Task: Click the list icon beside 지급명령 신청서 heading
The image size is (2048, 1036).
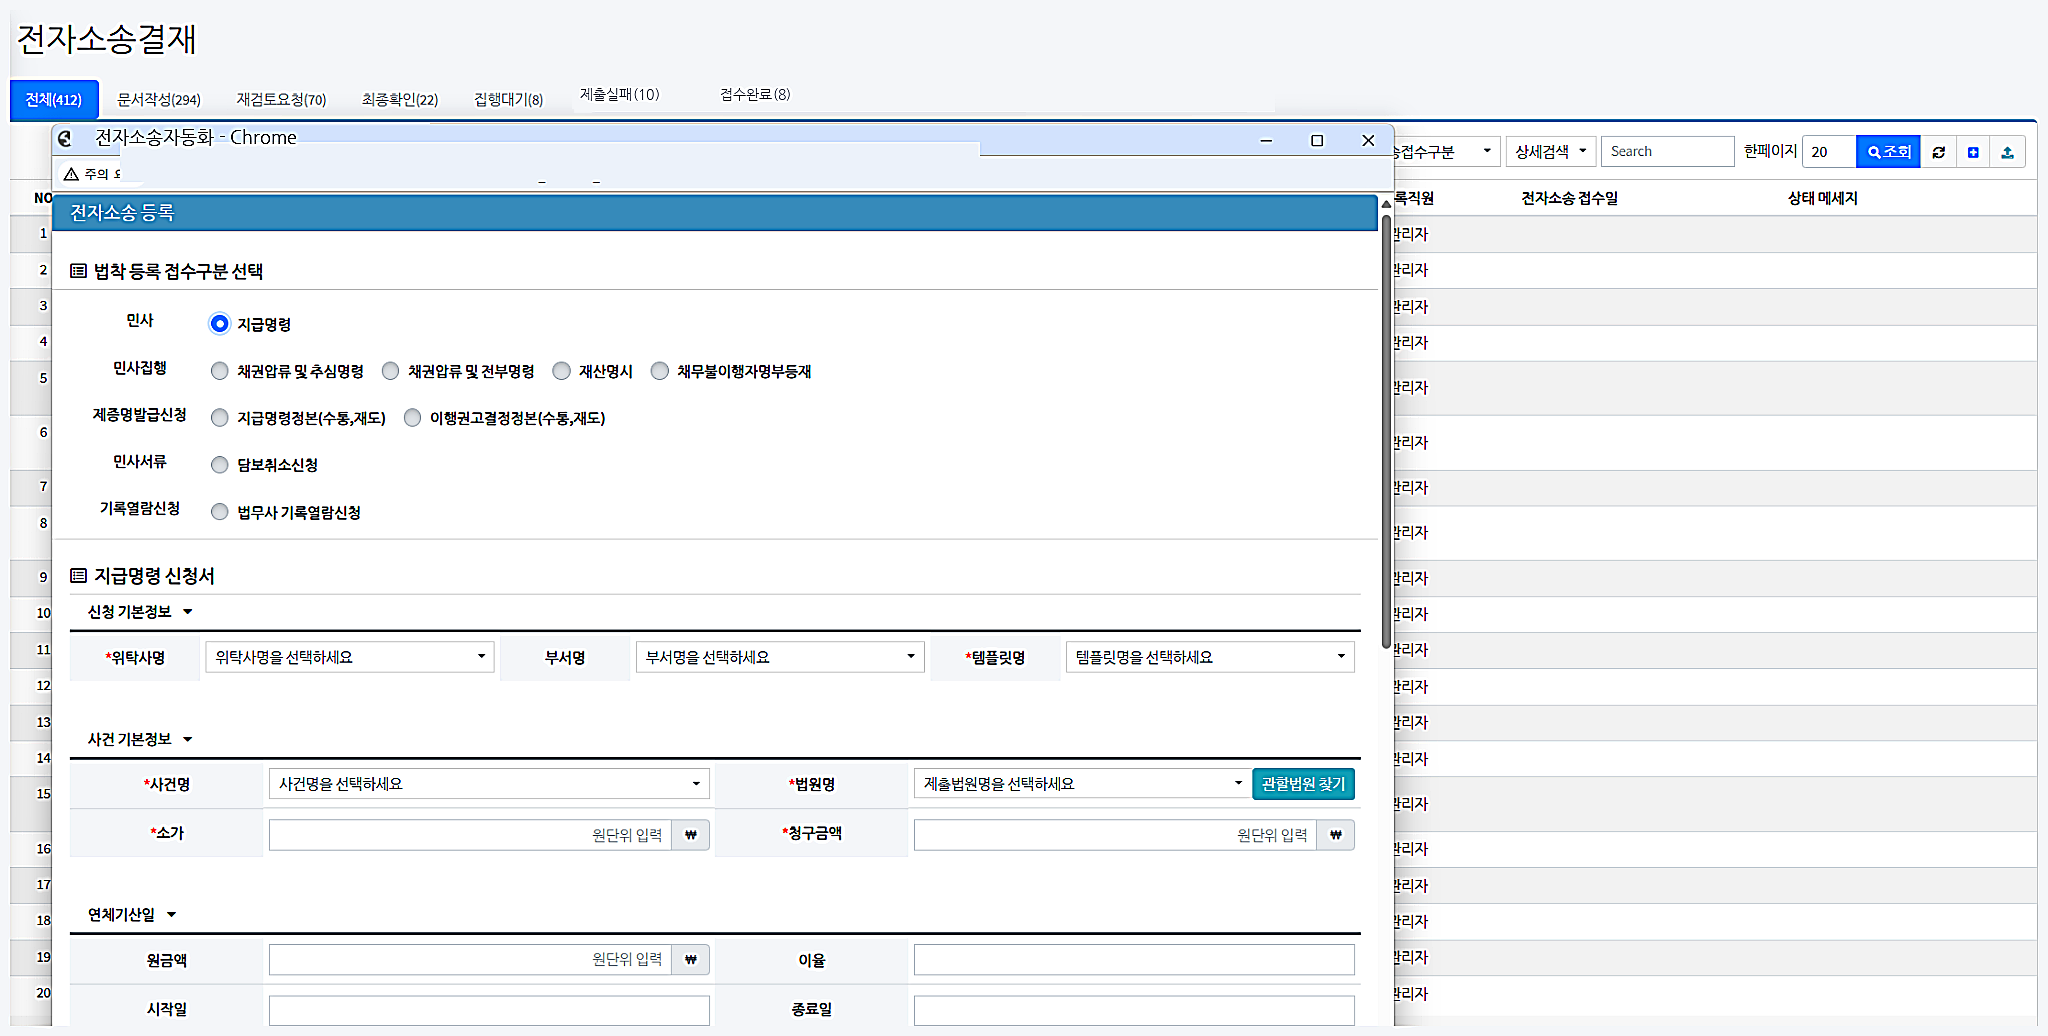Action: [78, 576]
